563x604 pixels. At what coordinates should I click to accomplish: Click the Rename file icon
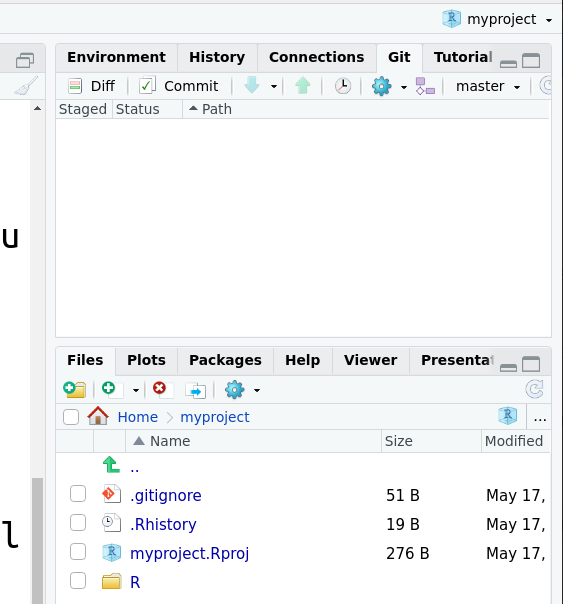[196, 391]
